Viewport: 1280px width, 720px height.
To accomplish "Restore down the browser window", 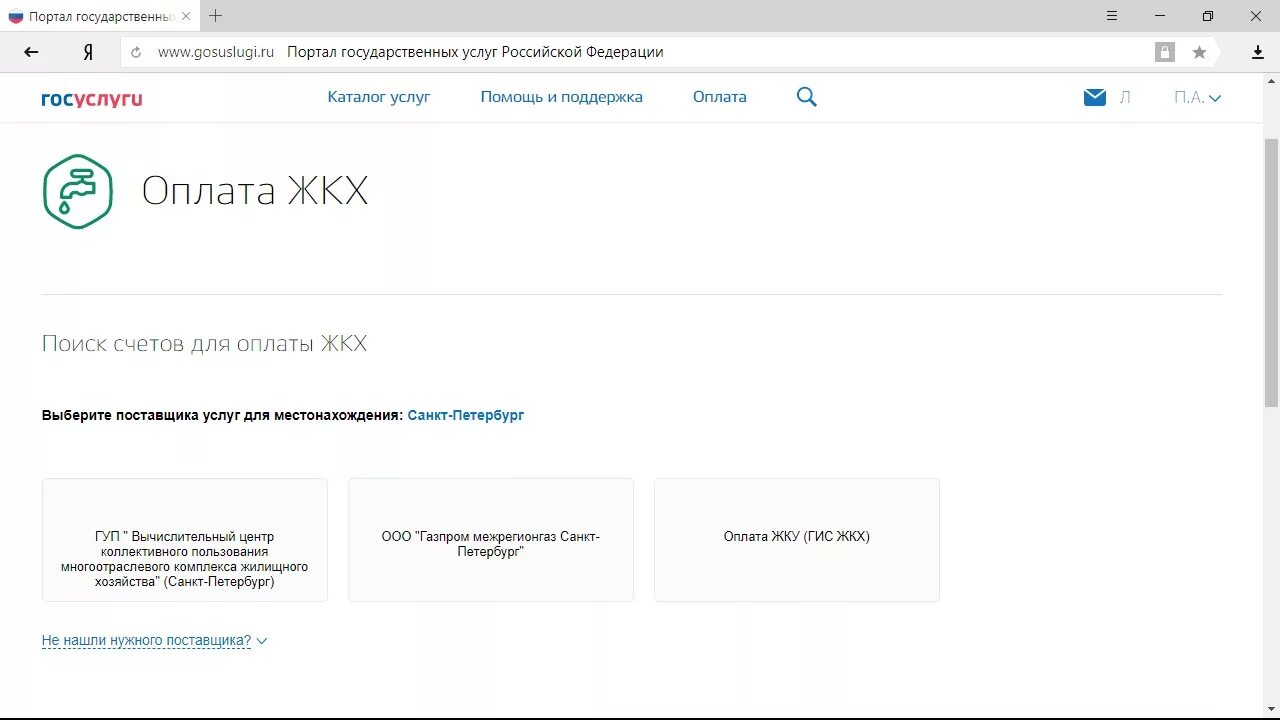I will (1208, 16).
